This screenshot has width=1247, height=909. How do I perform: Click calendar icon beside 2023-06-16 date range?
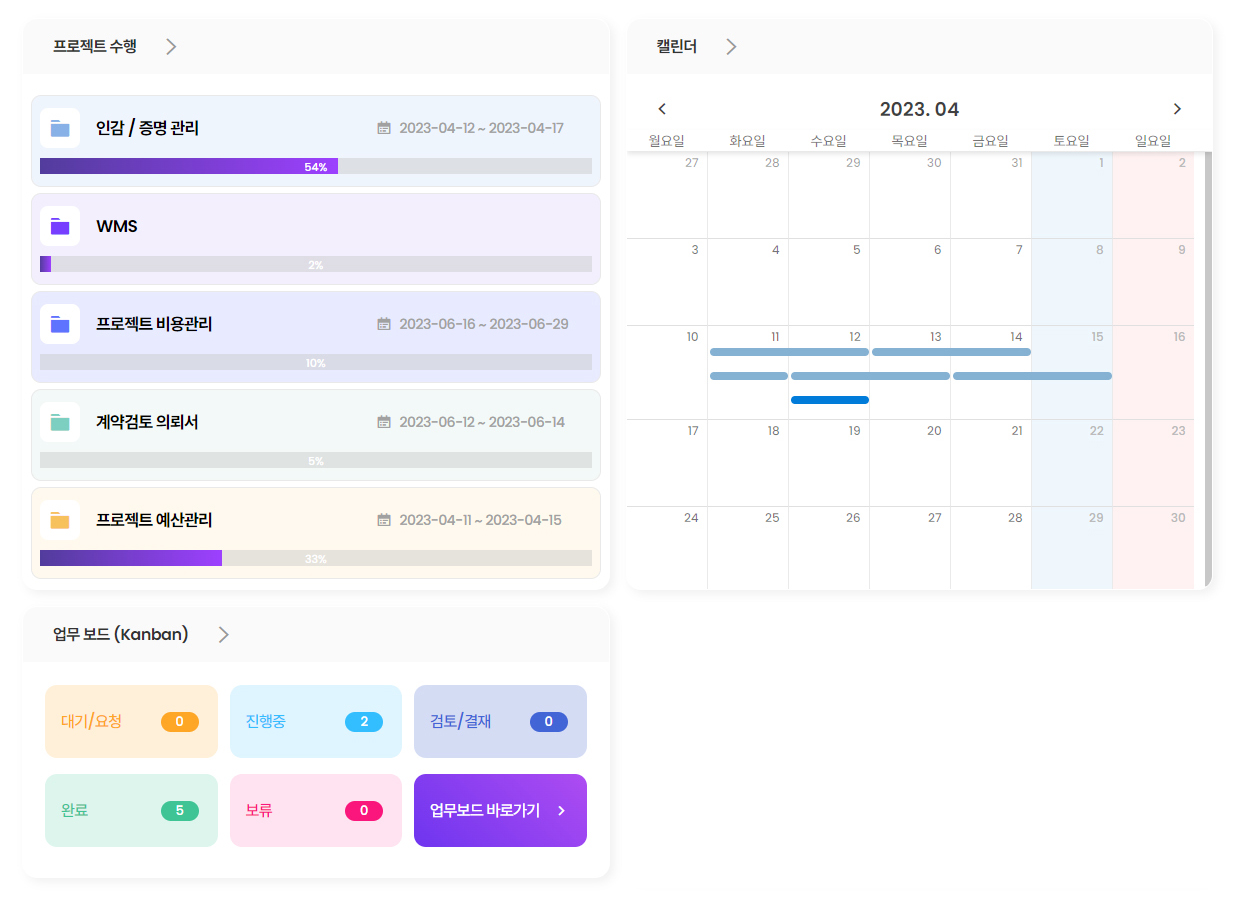click(x=384, y=324)
